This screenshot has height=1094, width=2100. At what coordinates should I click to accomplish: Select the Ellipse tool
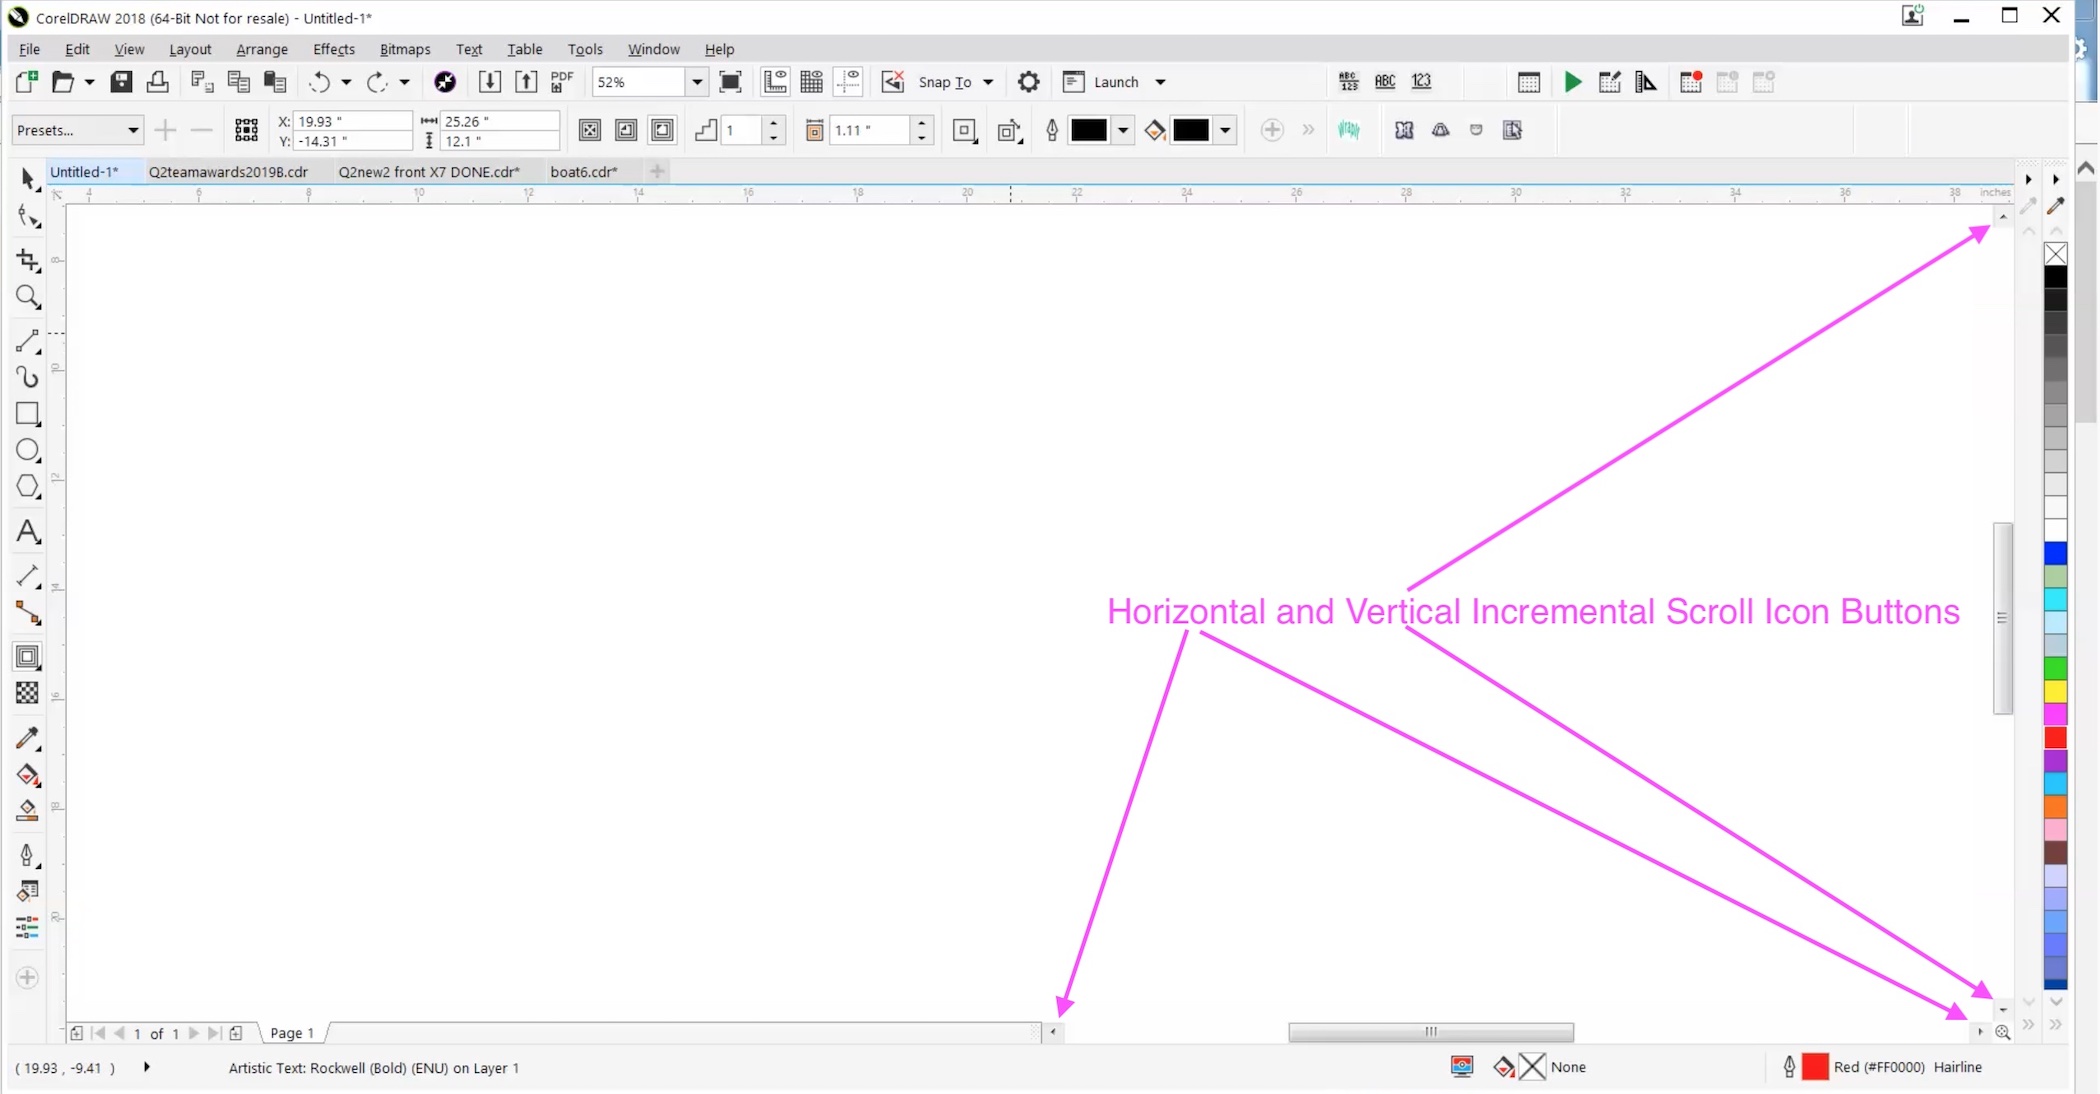pyautogui.click(x=28, y=450)
